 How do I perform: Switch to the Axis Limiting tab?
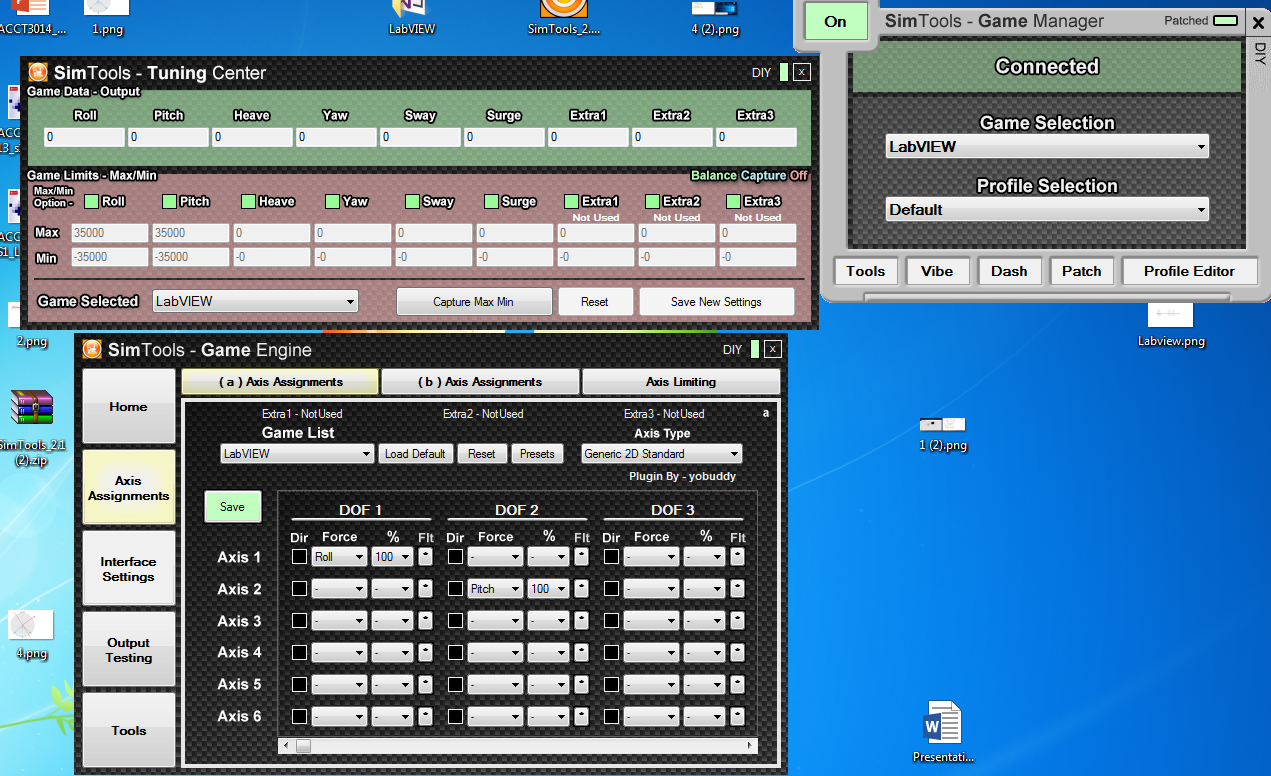681,382
